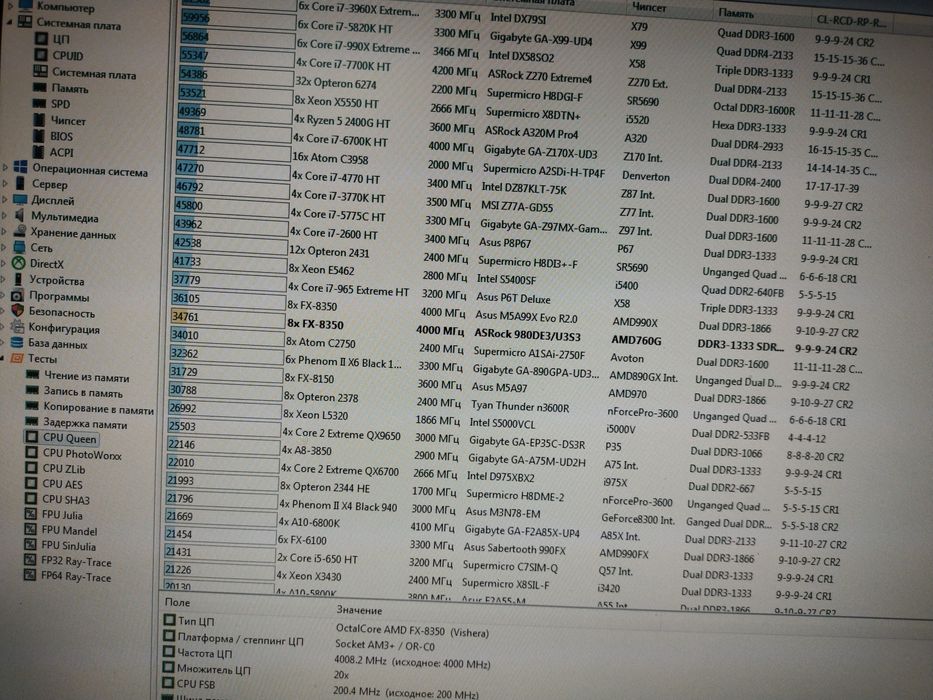Click the Запись в память memory test icon
Viewport: 933px width, 700px height.
pos(32,390)
